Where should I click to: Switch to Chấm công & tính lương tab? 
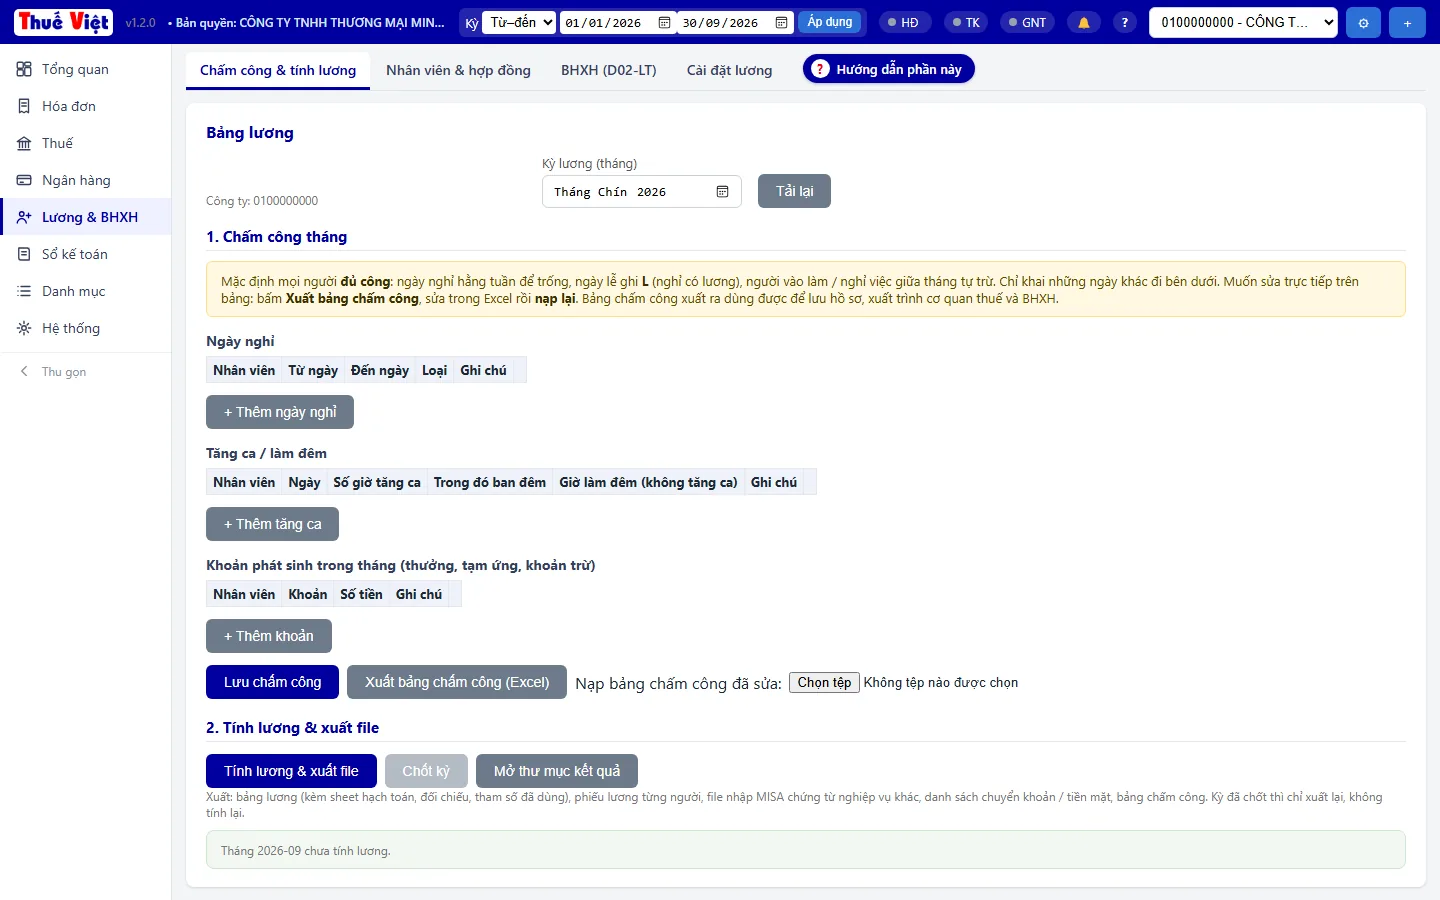(x=278, y=70)
